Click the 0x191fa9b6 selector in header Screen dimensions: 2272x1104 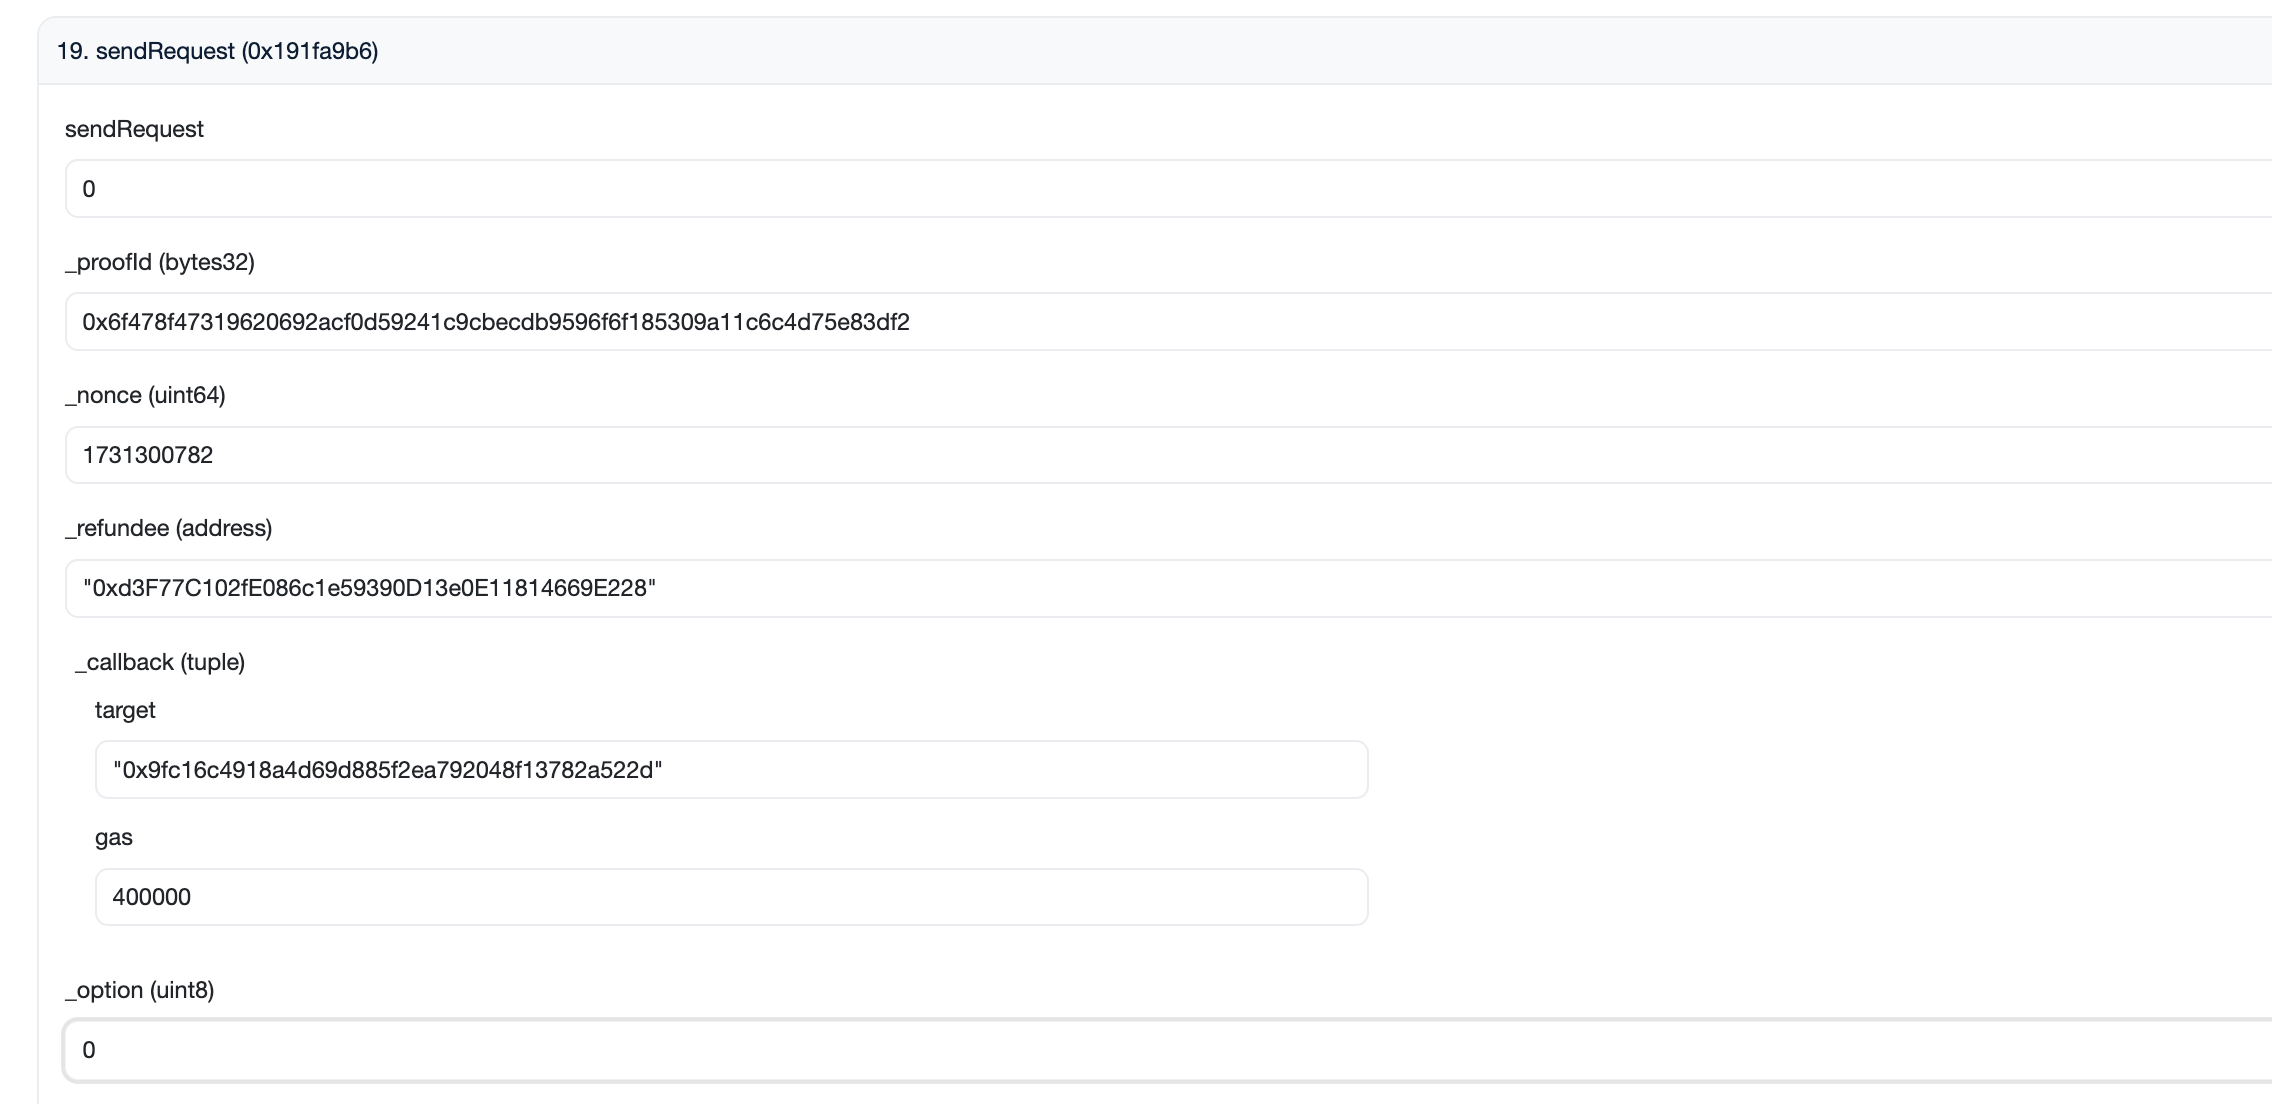point(310,51)
